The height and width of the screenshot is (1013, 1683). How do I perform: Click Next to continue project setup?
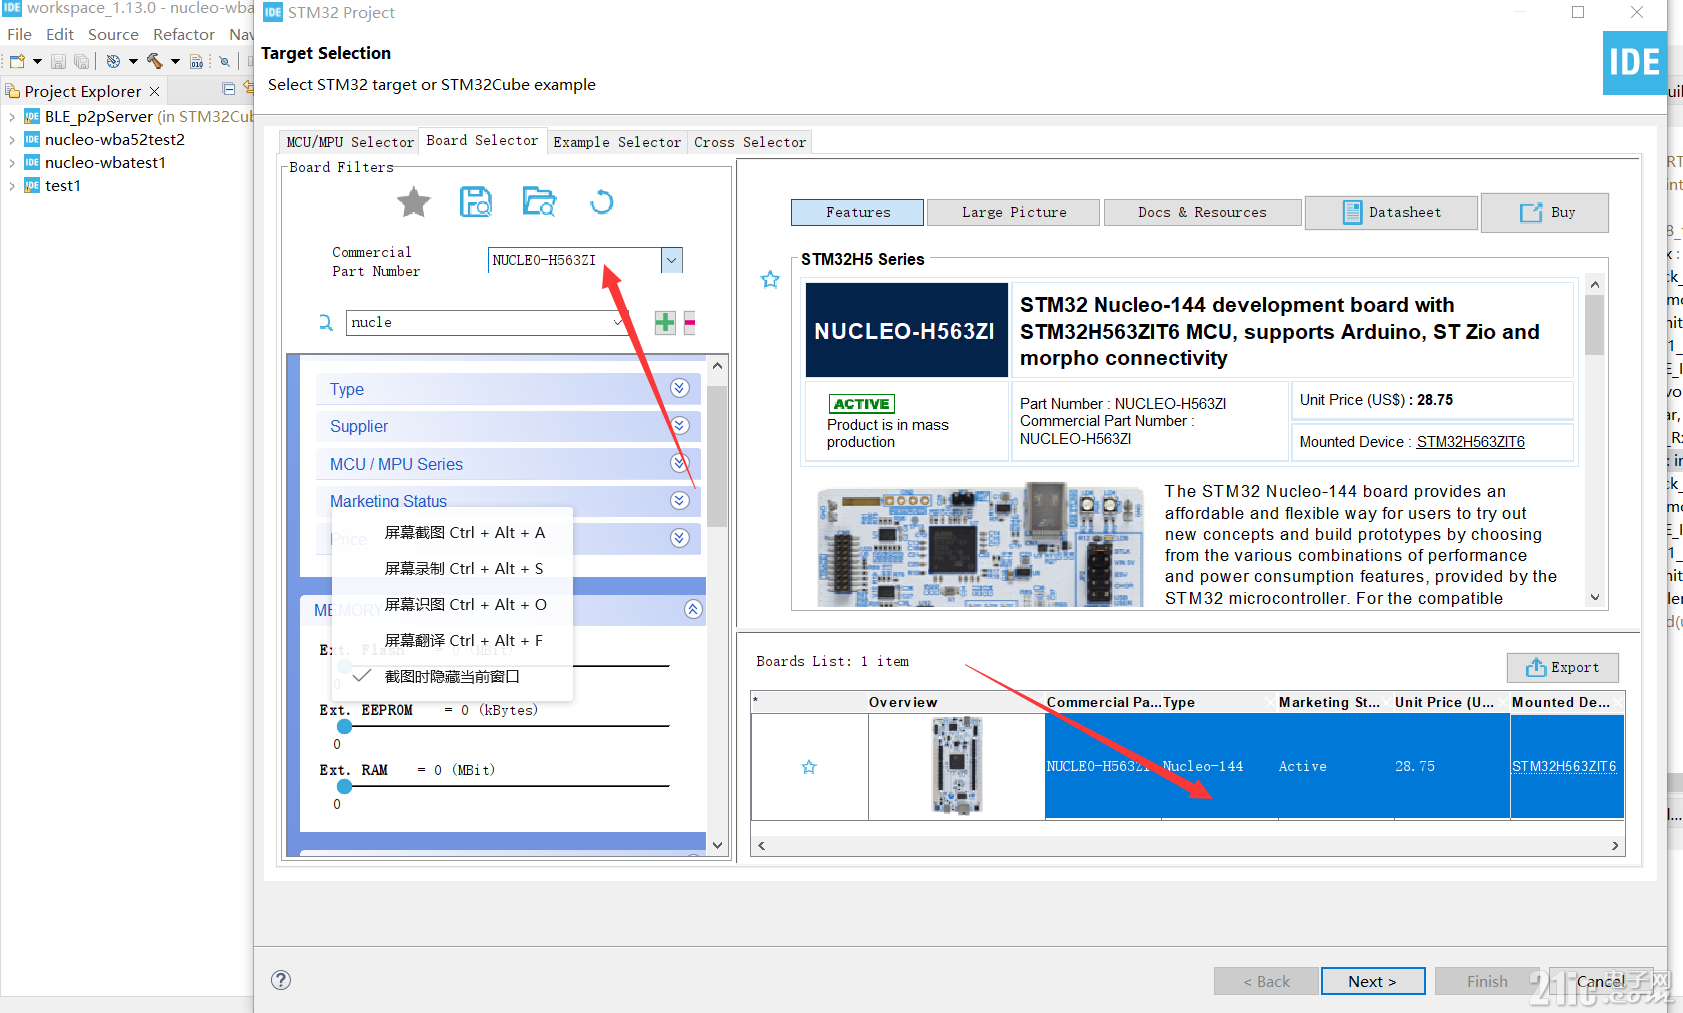1372,981
